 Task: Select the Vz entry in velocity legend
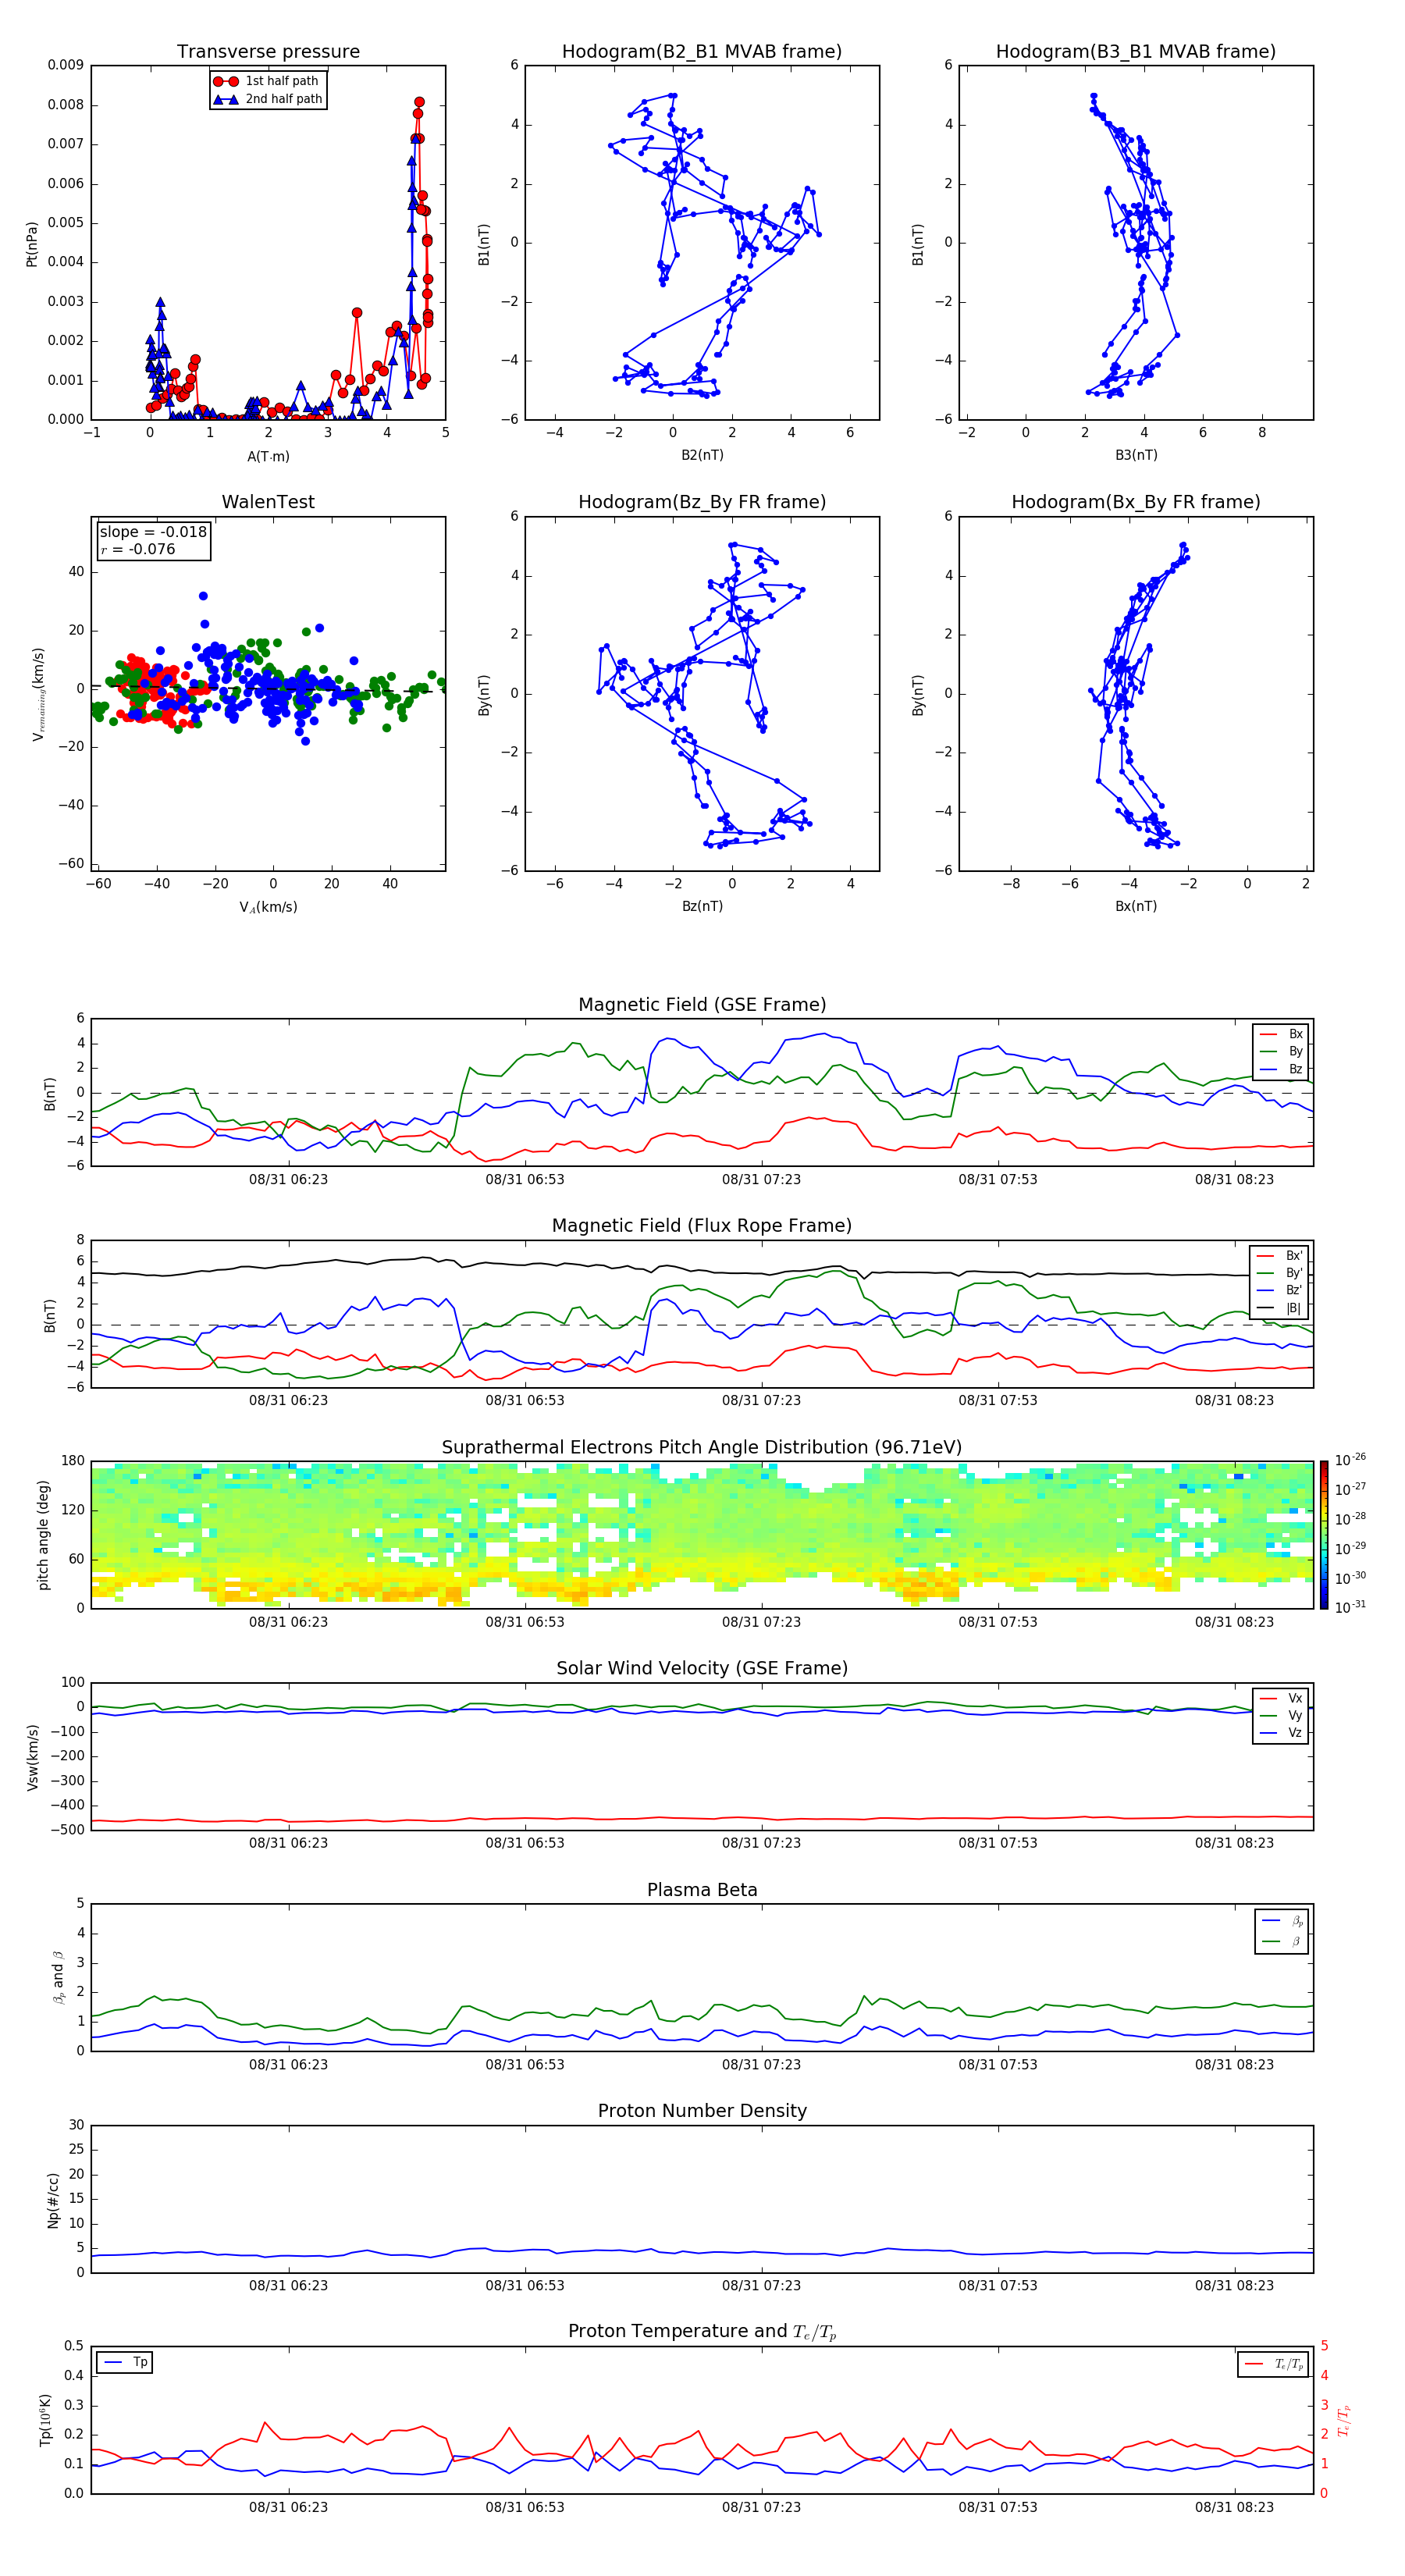pos(1282,1732)
